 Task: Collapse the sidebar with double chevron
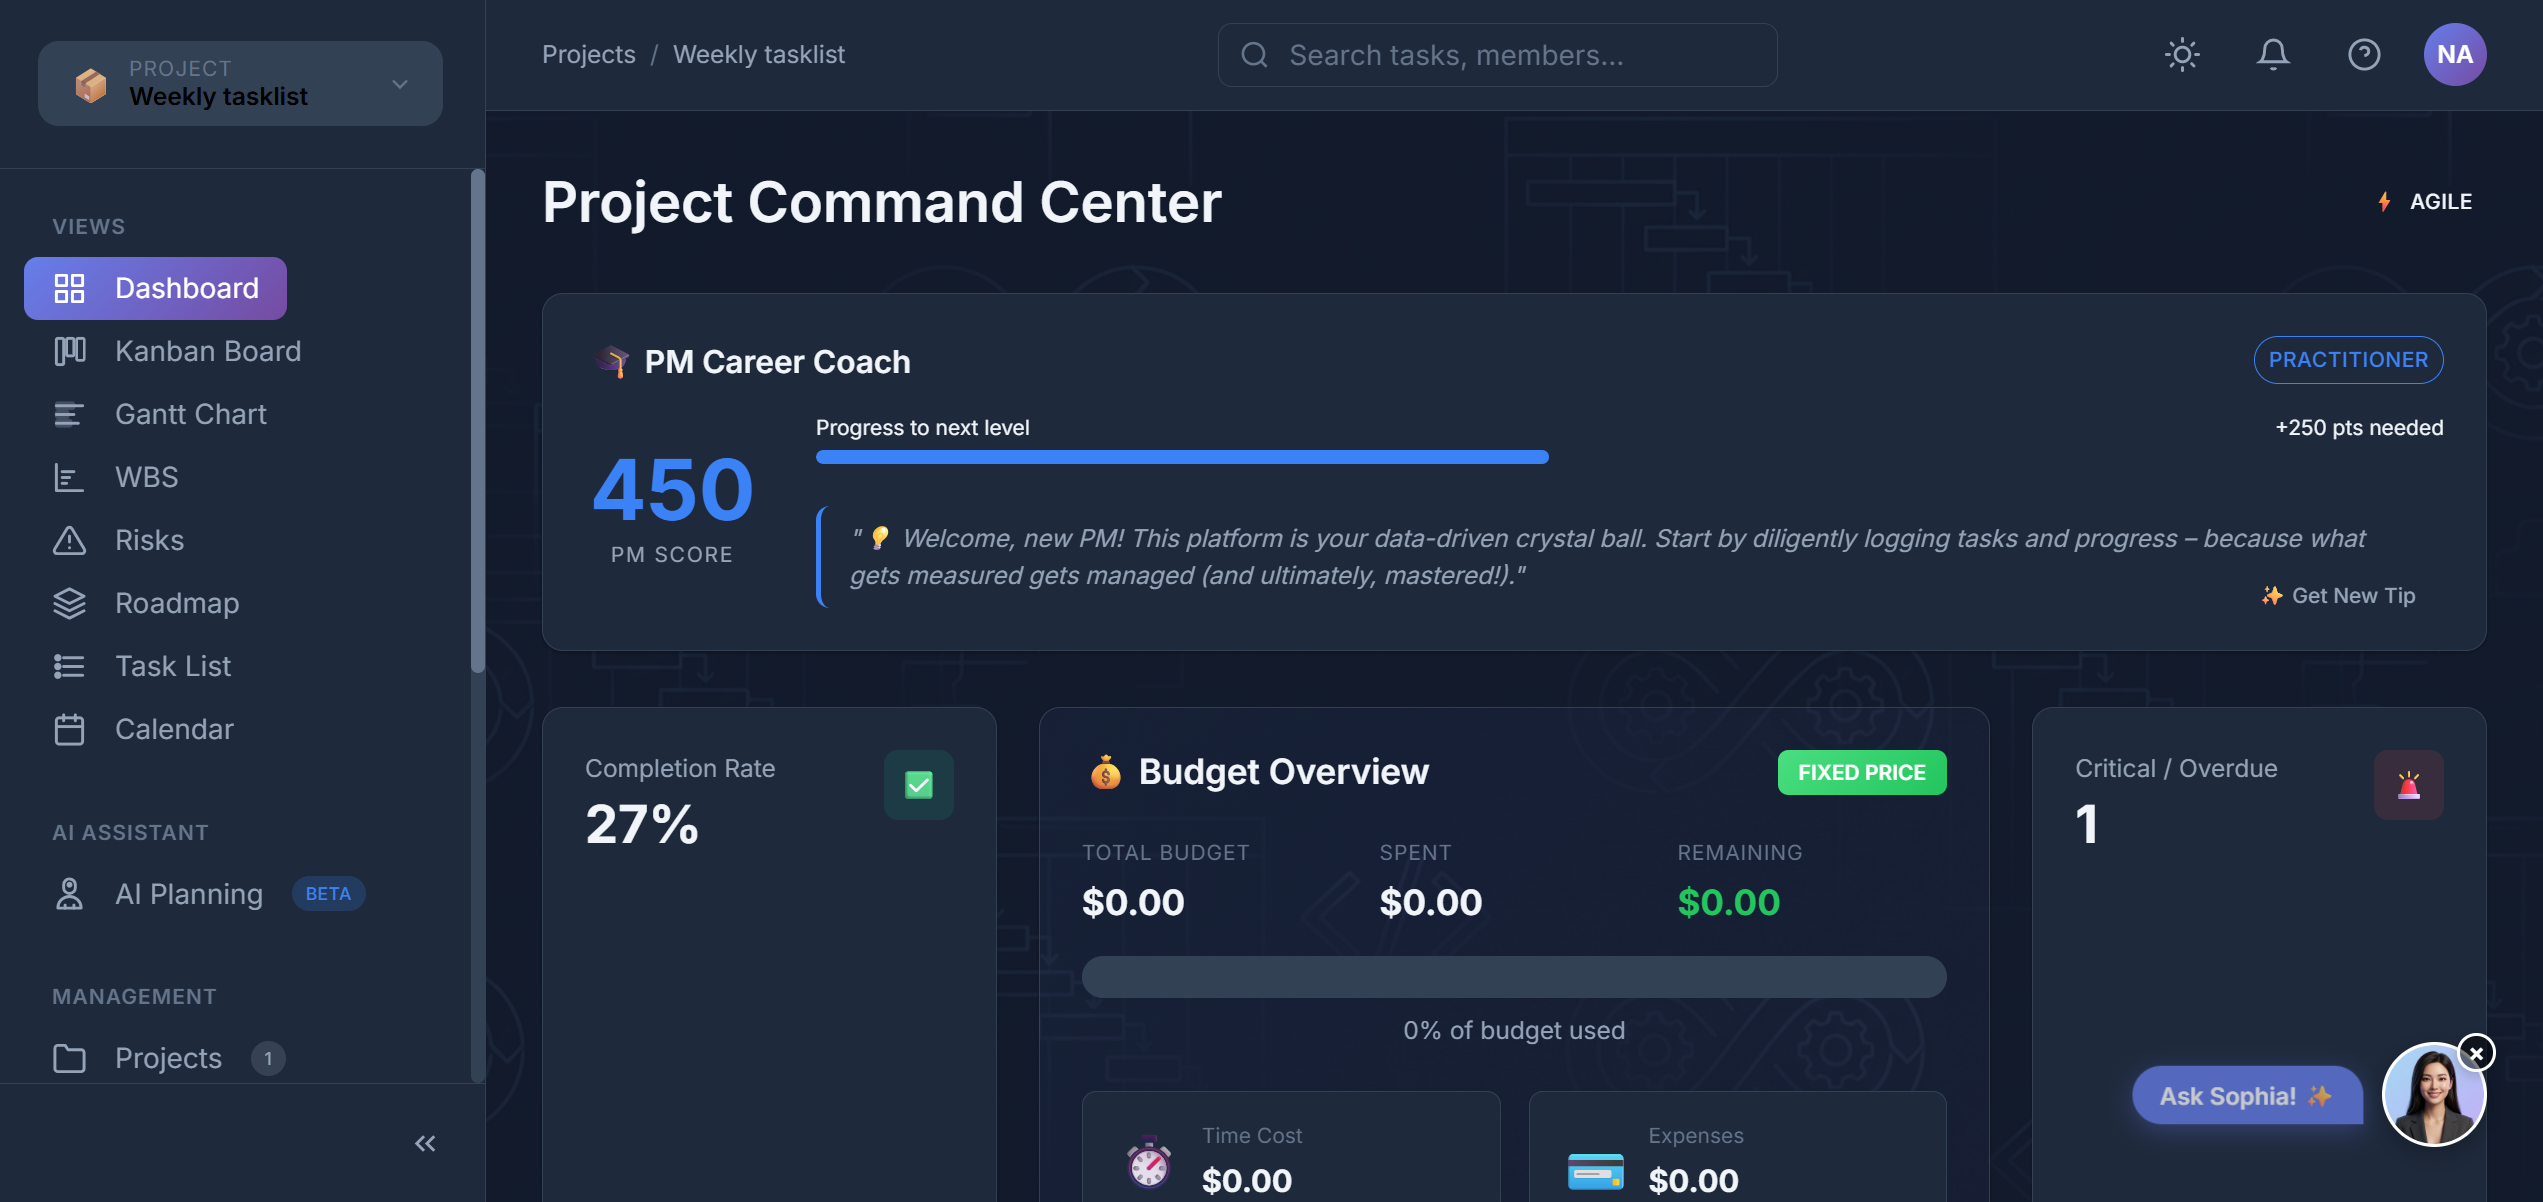coord(425,1143)
